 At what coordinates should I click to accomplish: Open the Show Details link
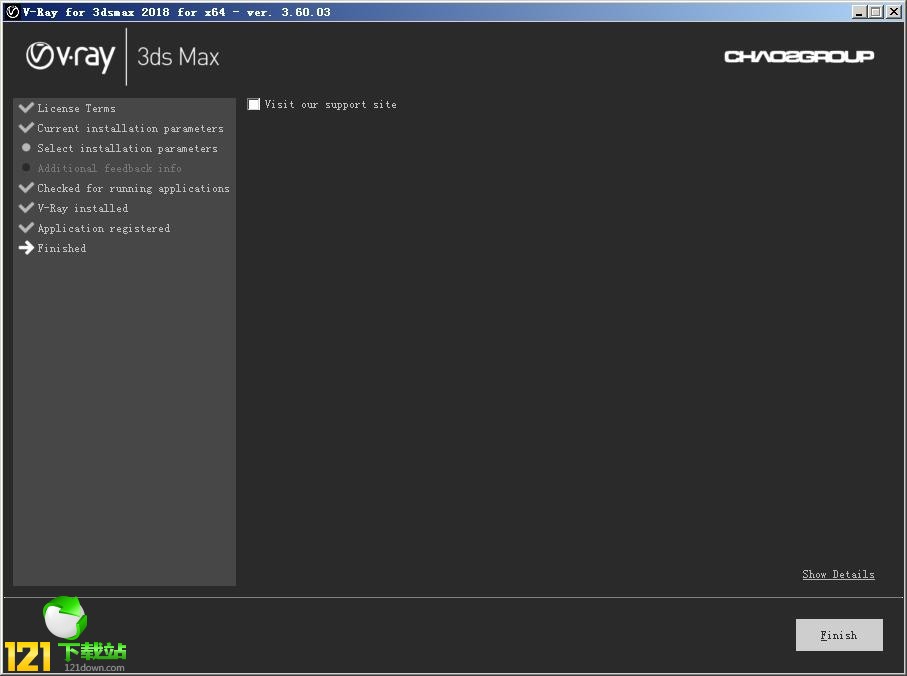point(838,574)
